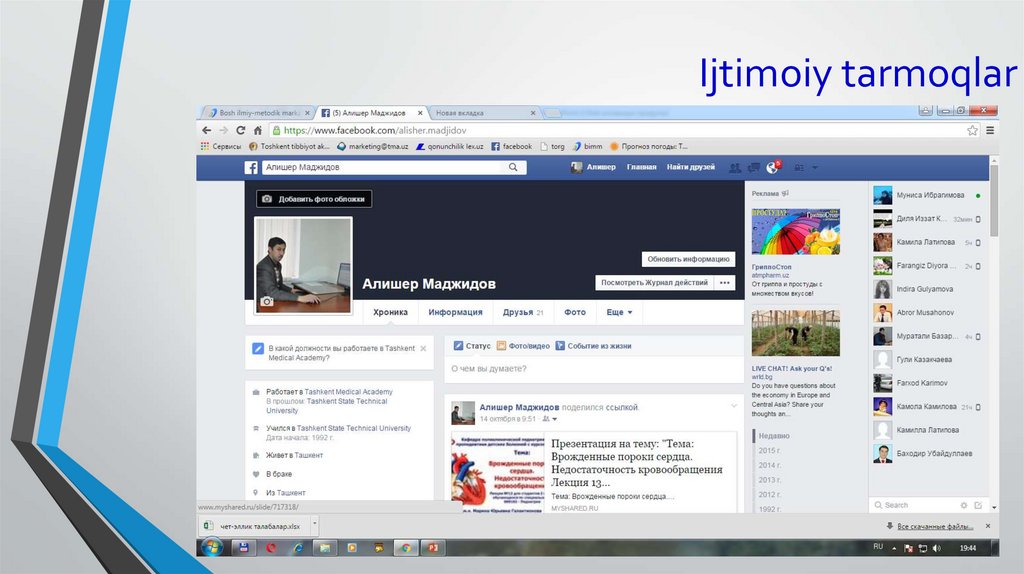Open the three-dots menu on the cover
Screen dimensions: 1024x574
(724, 283)
